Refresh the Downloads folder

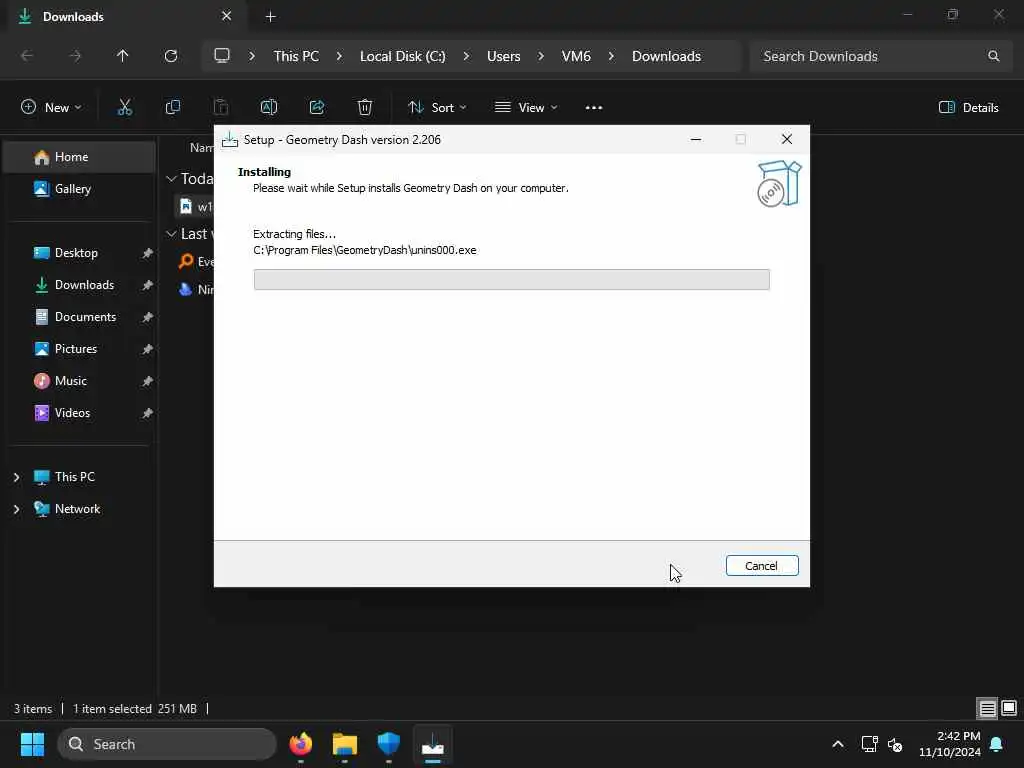click(170, 56)
